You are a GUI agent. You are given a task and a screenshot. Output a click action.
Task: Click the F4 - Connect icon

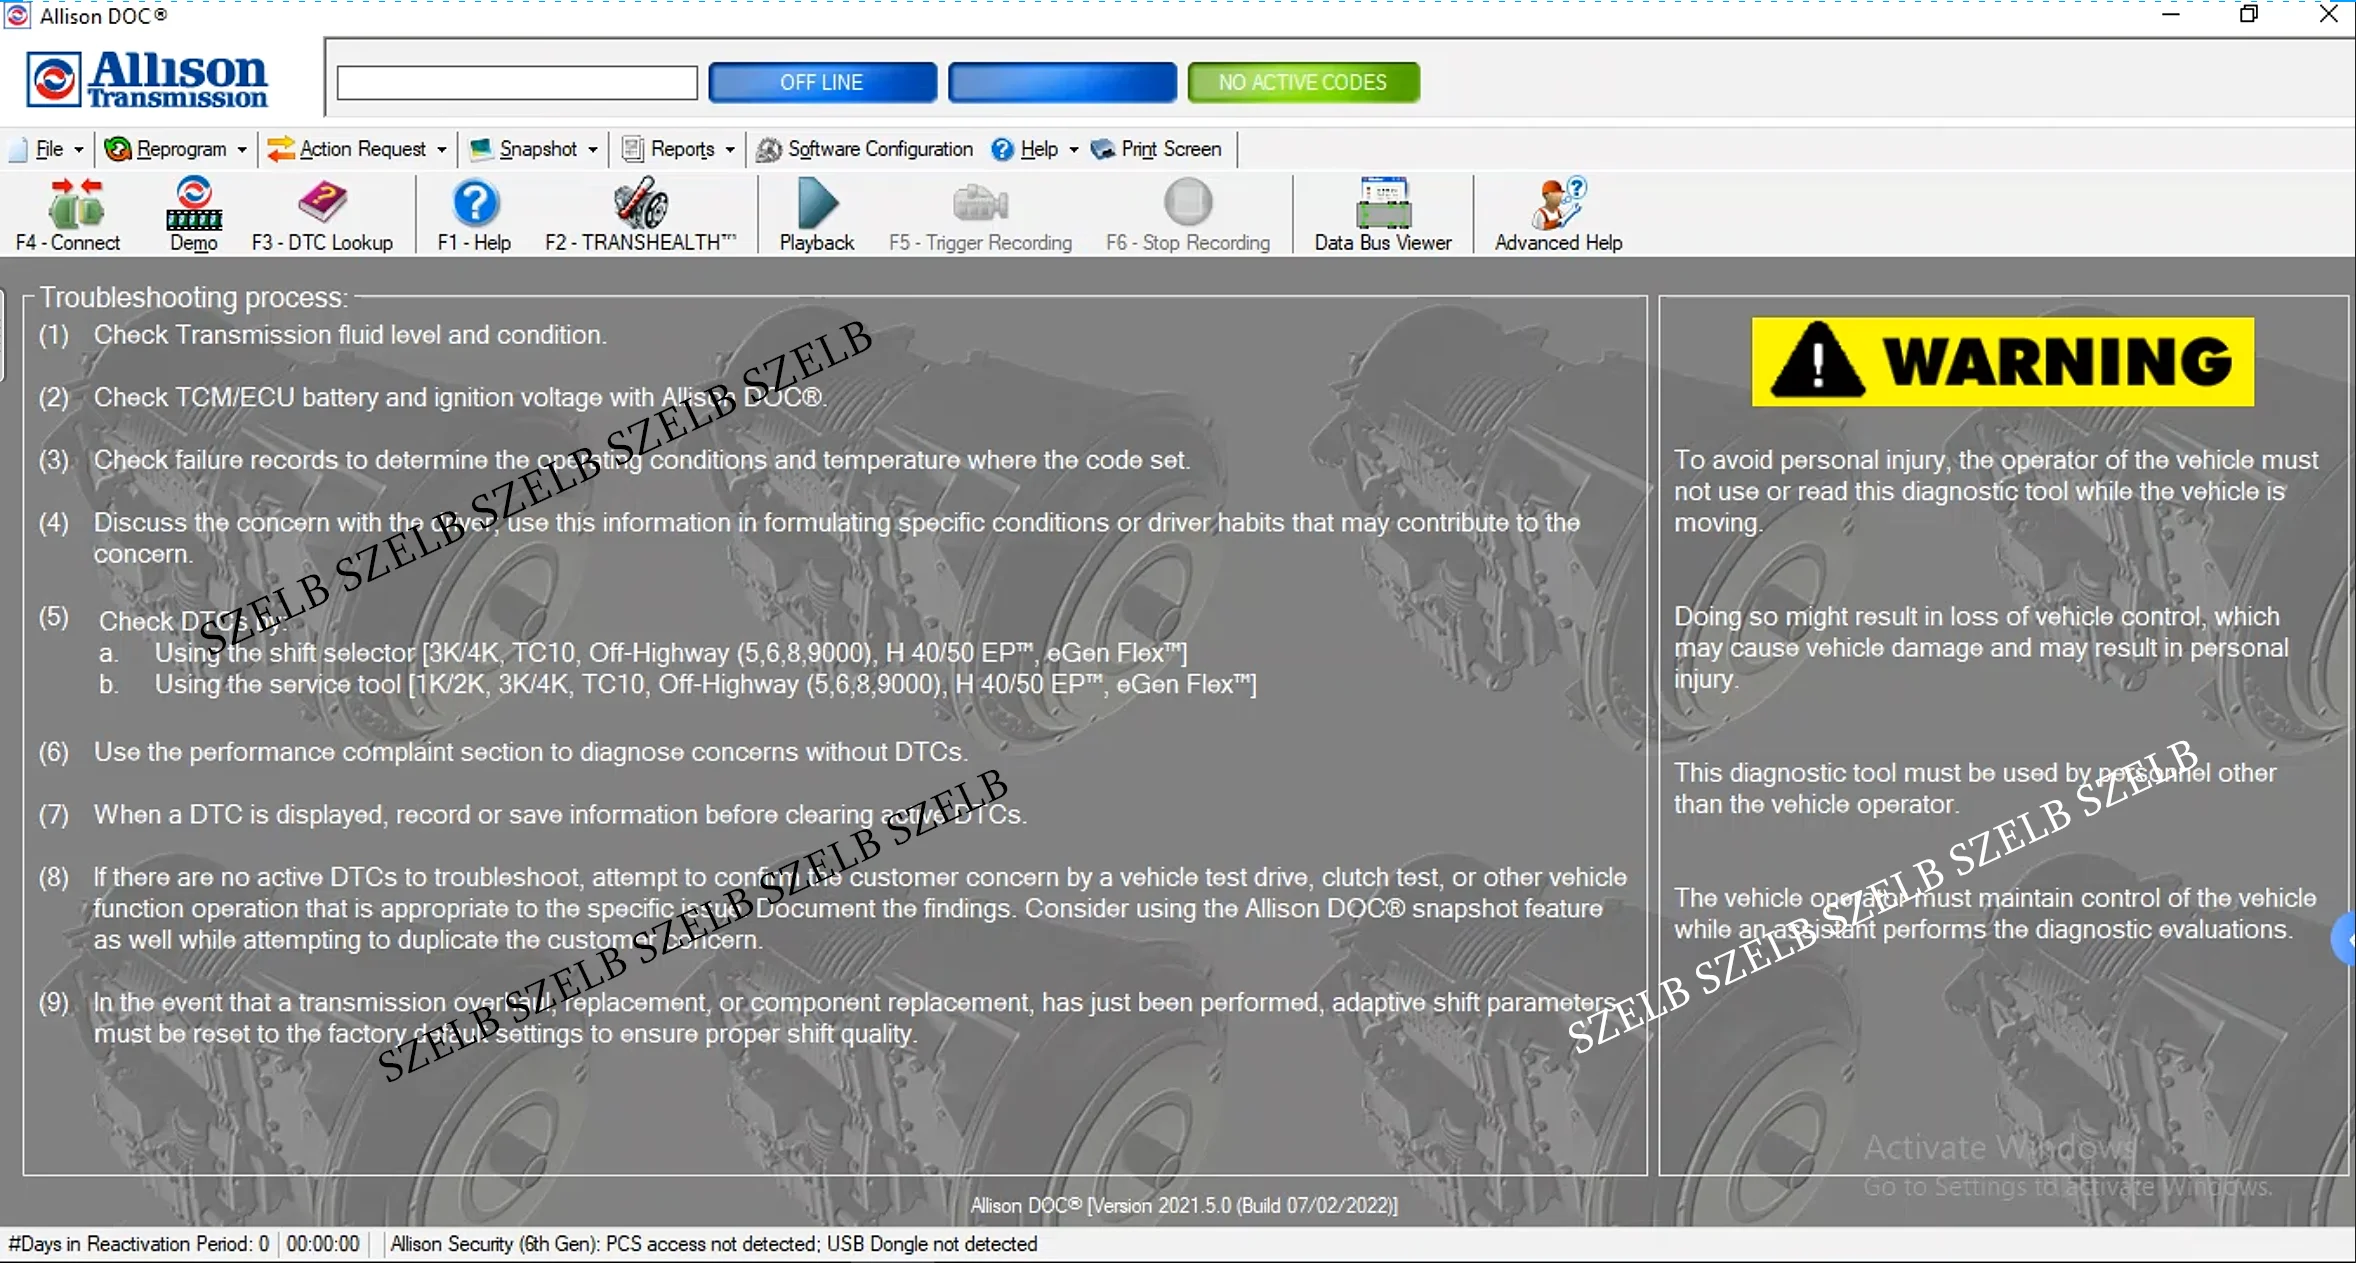(x=75, y=203)
